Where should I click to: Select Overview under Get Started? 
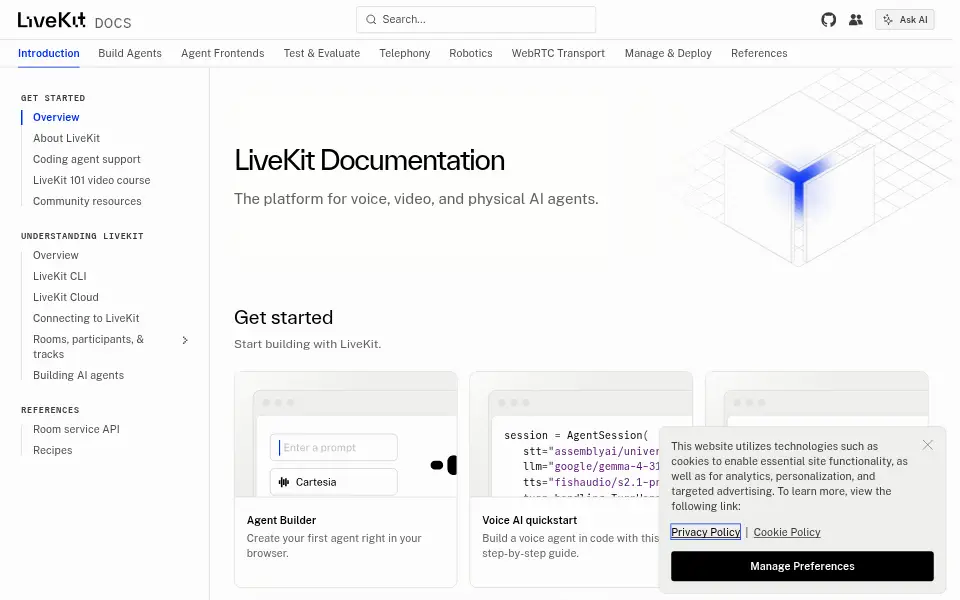(56, 117)
